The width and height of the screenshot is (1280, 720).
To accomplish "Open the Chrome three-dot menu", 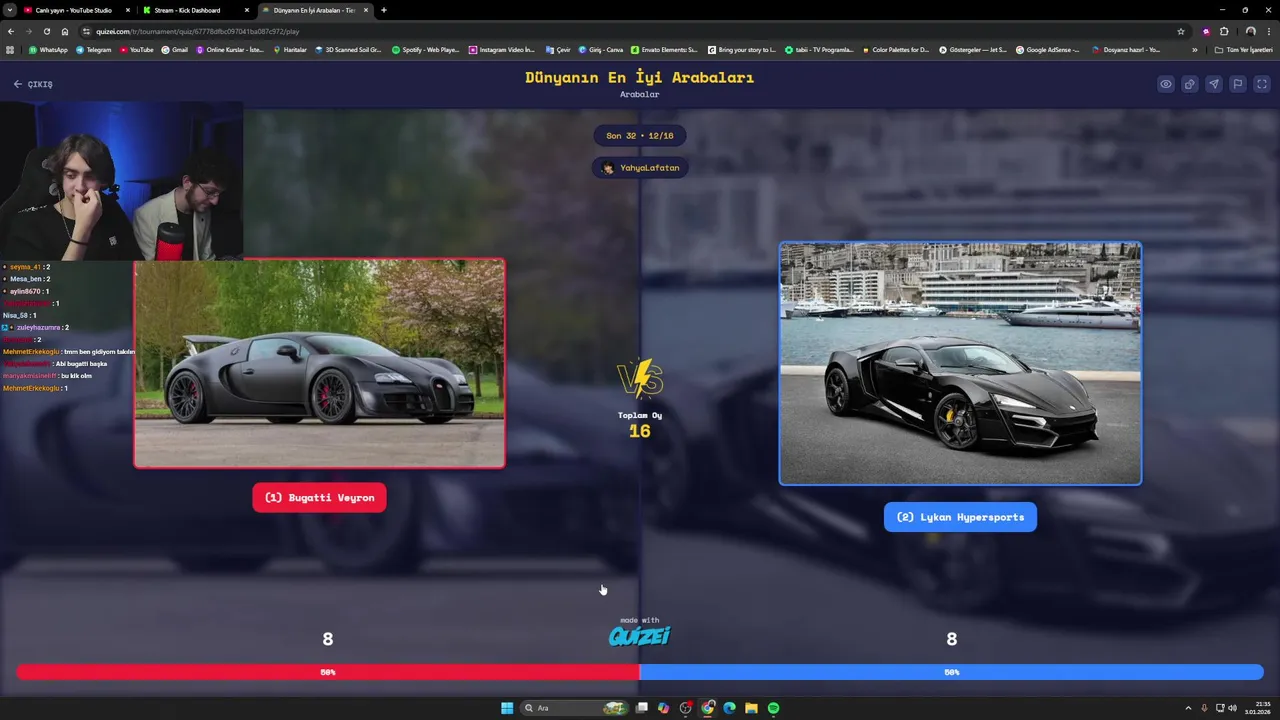I will click(x=1268, y=31).
